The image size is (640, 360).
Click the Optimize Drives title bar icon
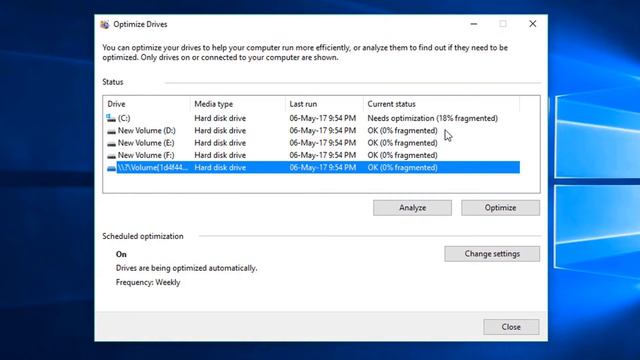105,24
